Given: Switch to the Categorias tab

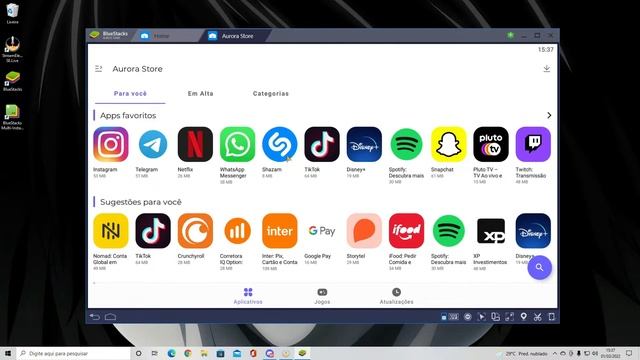Looking at the screenshot, I should pos(271,93).
